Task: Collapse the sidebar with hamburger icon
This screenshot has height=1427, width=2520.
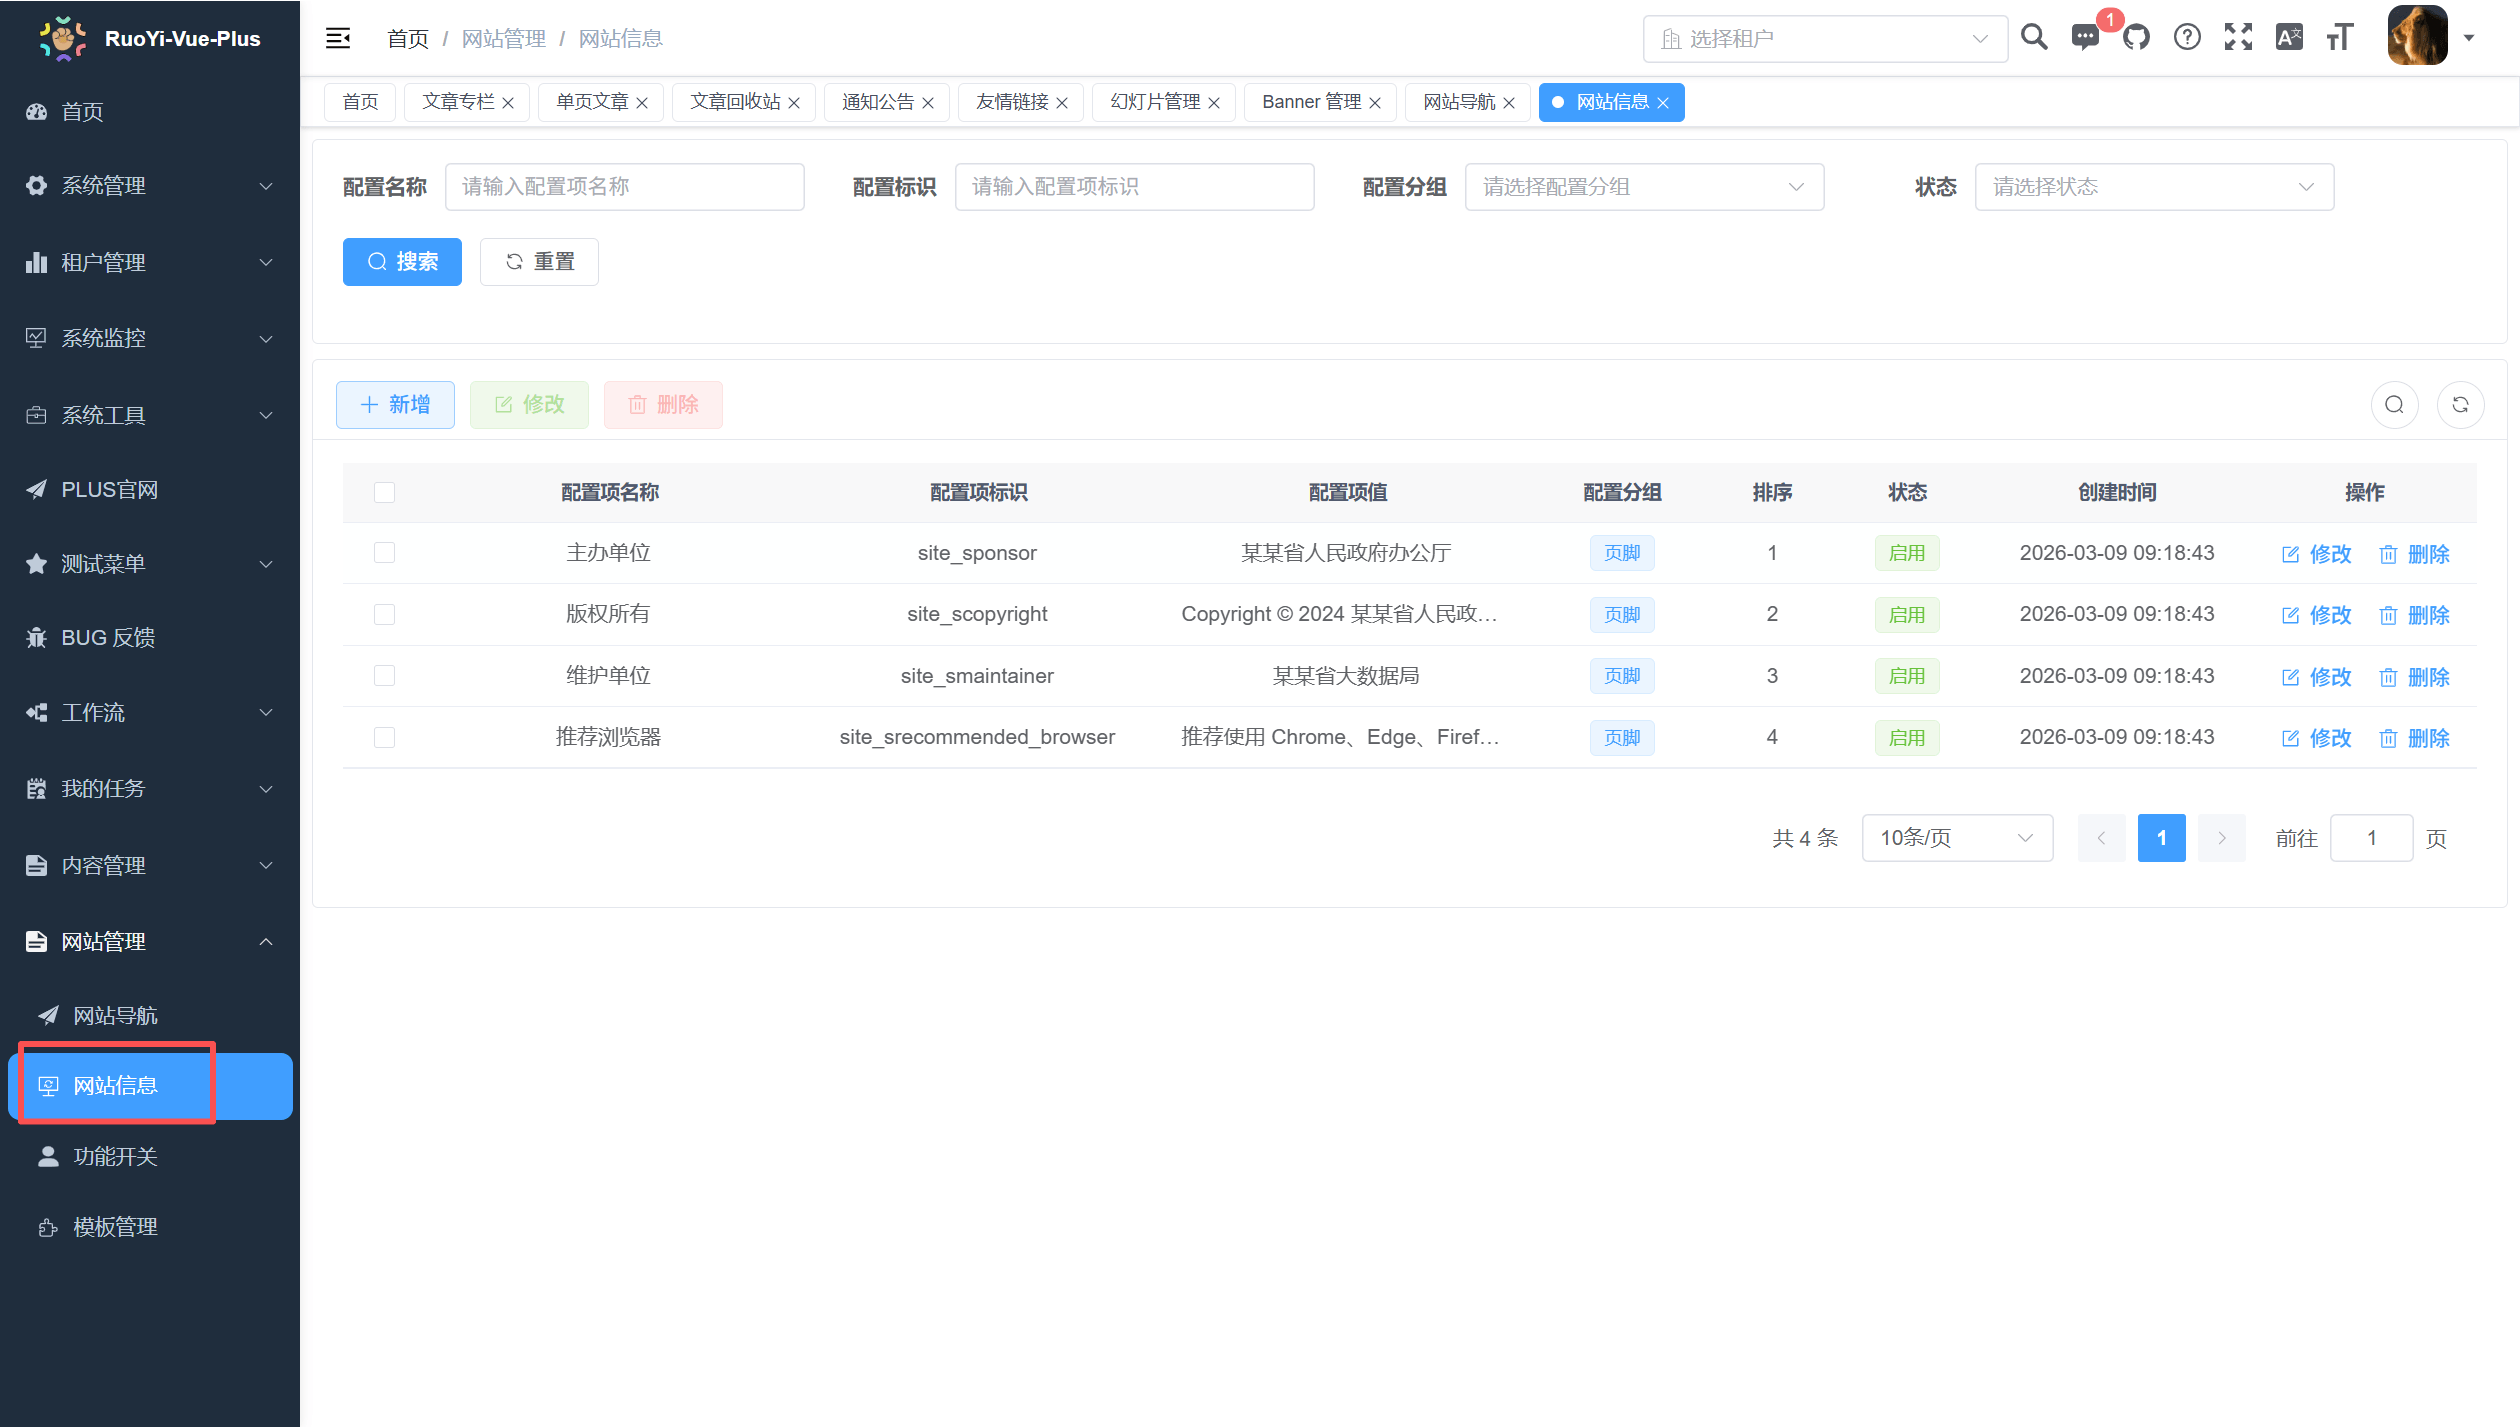Action: click(338, 37)
